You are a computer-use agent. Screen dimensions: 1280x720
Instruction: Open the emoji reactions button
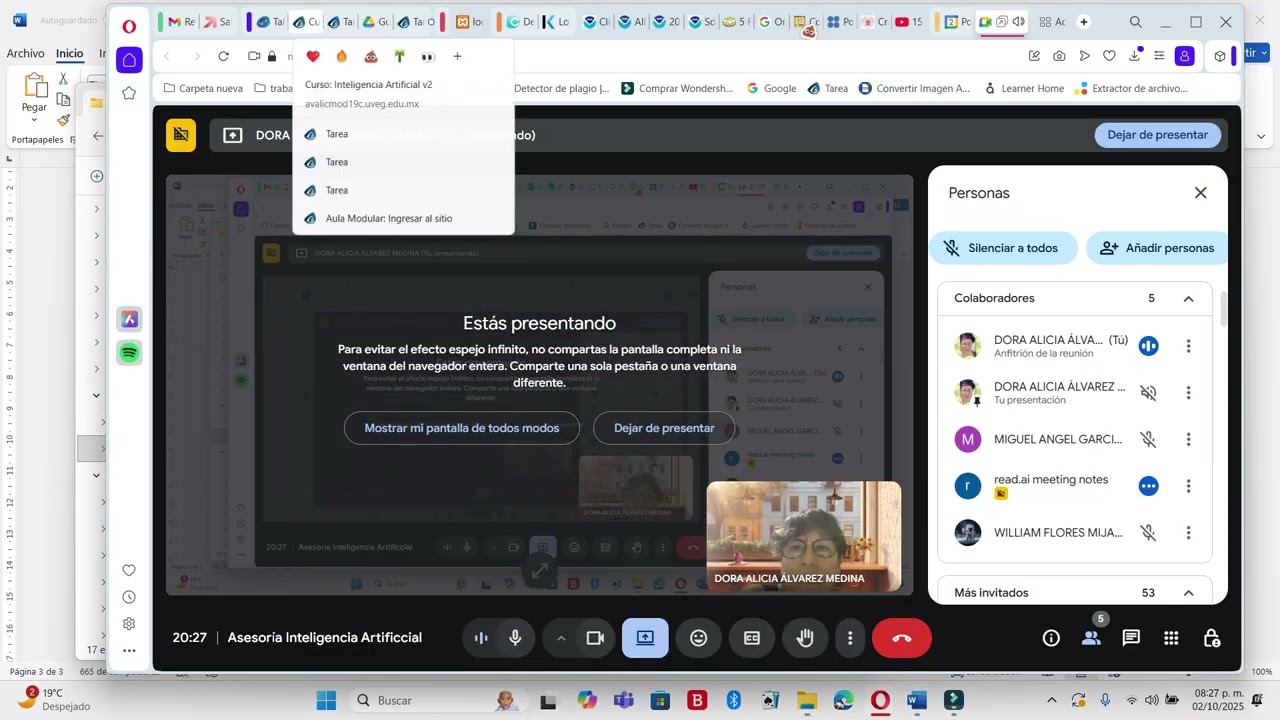698,638
